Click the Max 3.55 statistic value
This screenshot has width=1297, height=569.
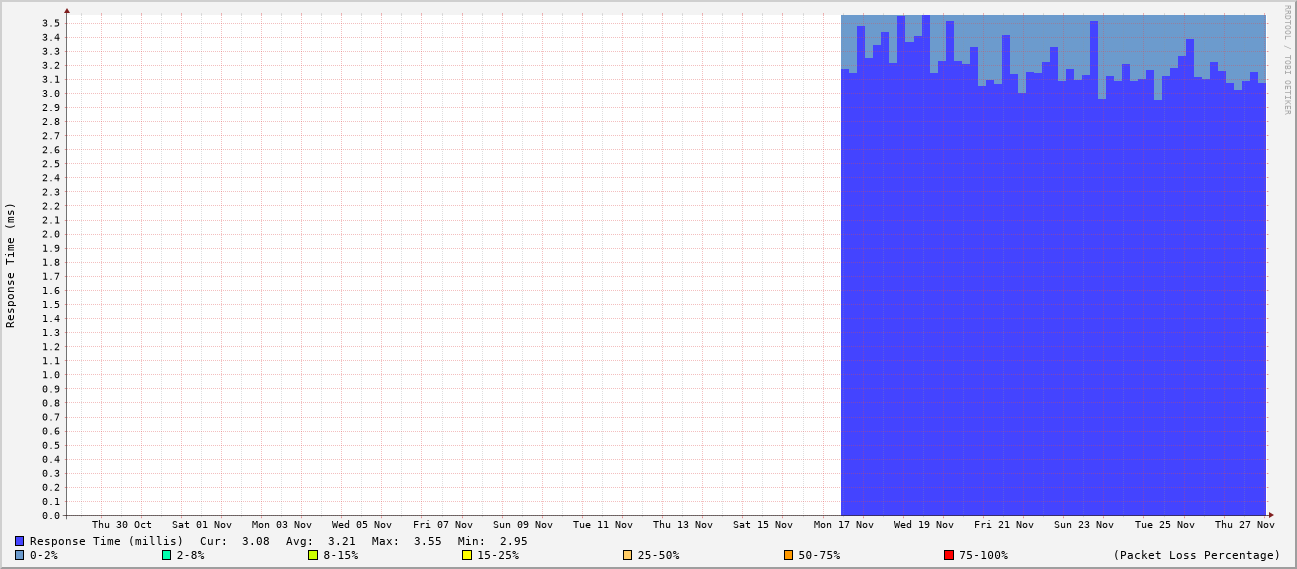coord(427,541)
